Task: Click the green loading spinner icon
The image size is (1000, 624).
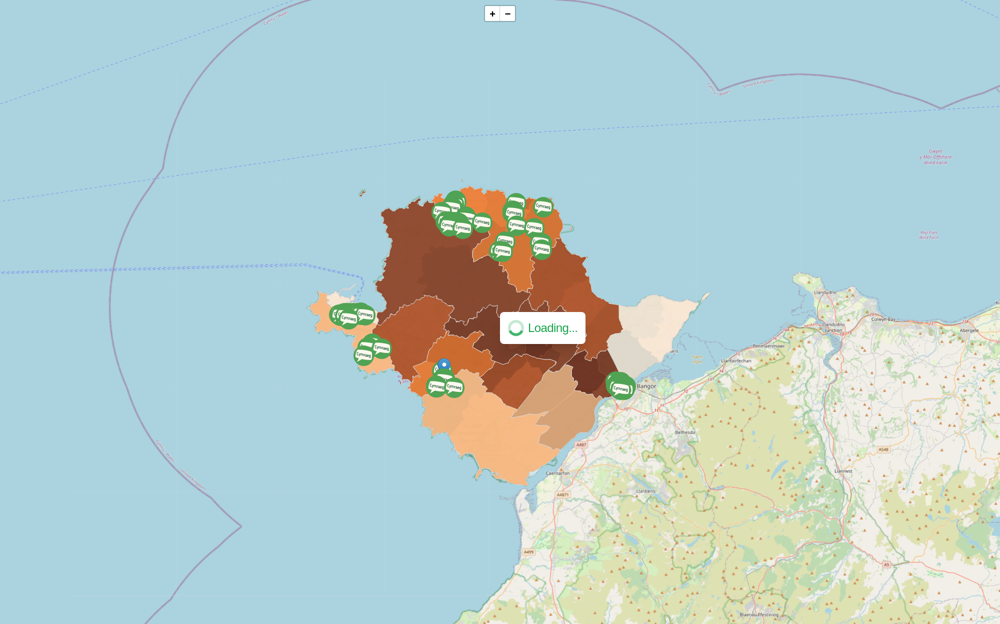Action: pos(516,328)
